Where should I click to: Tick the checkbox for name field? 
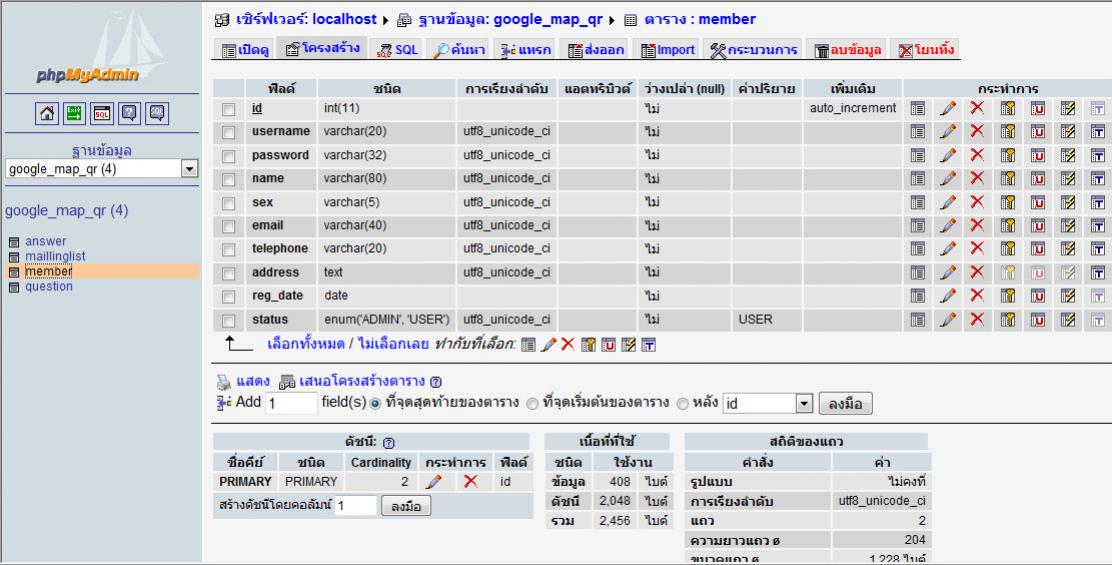click(228, 179)
